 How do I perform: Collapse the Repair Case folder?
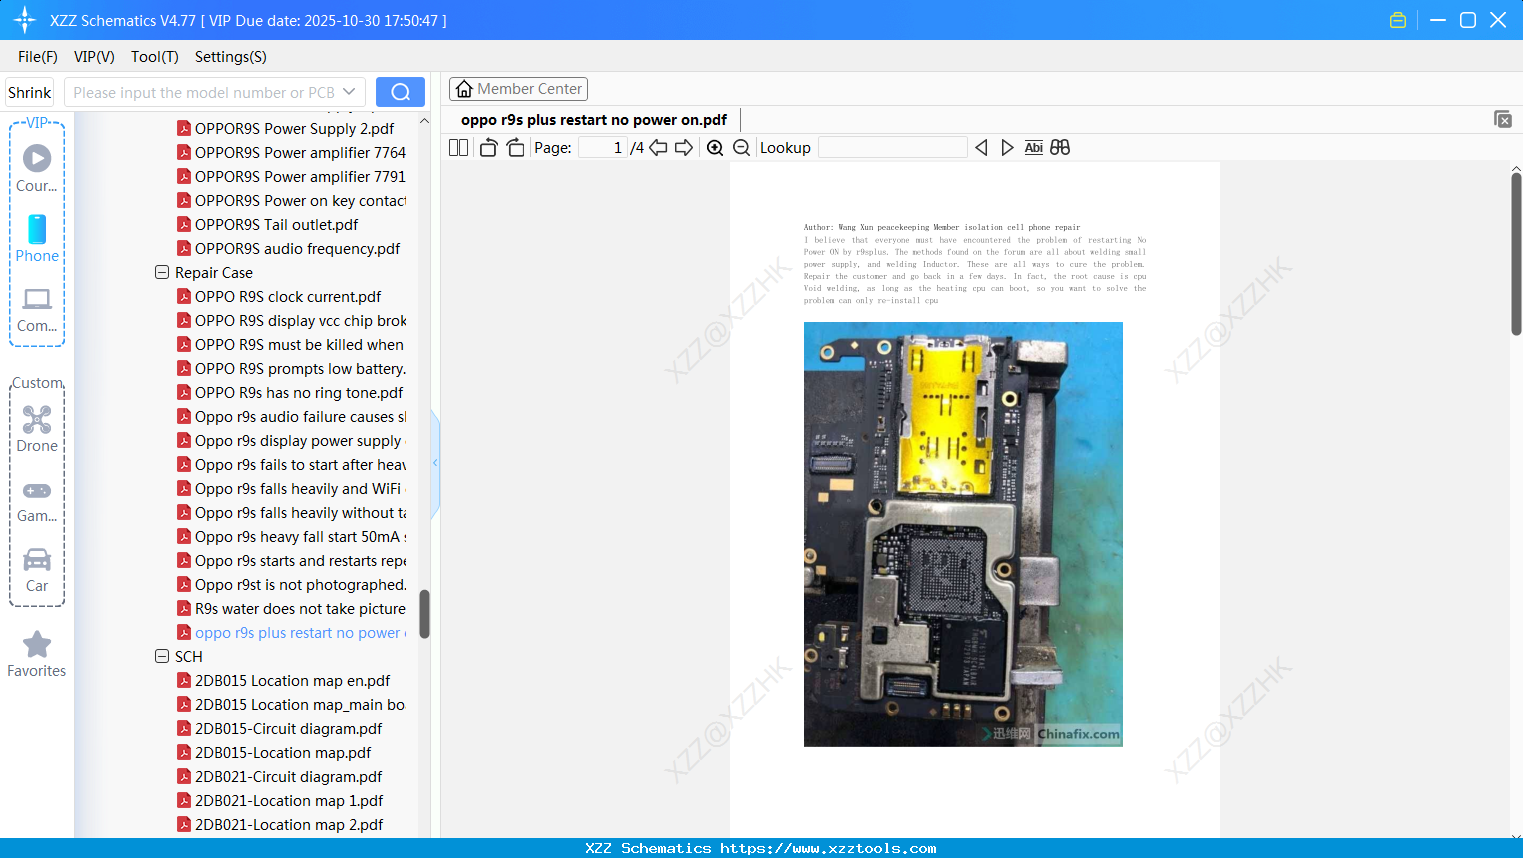tap(162, 272)
